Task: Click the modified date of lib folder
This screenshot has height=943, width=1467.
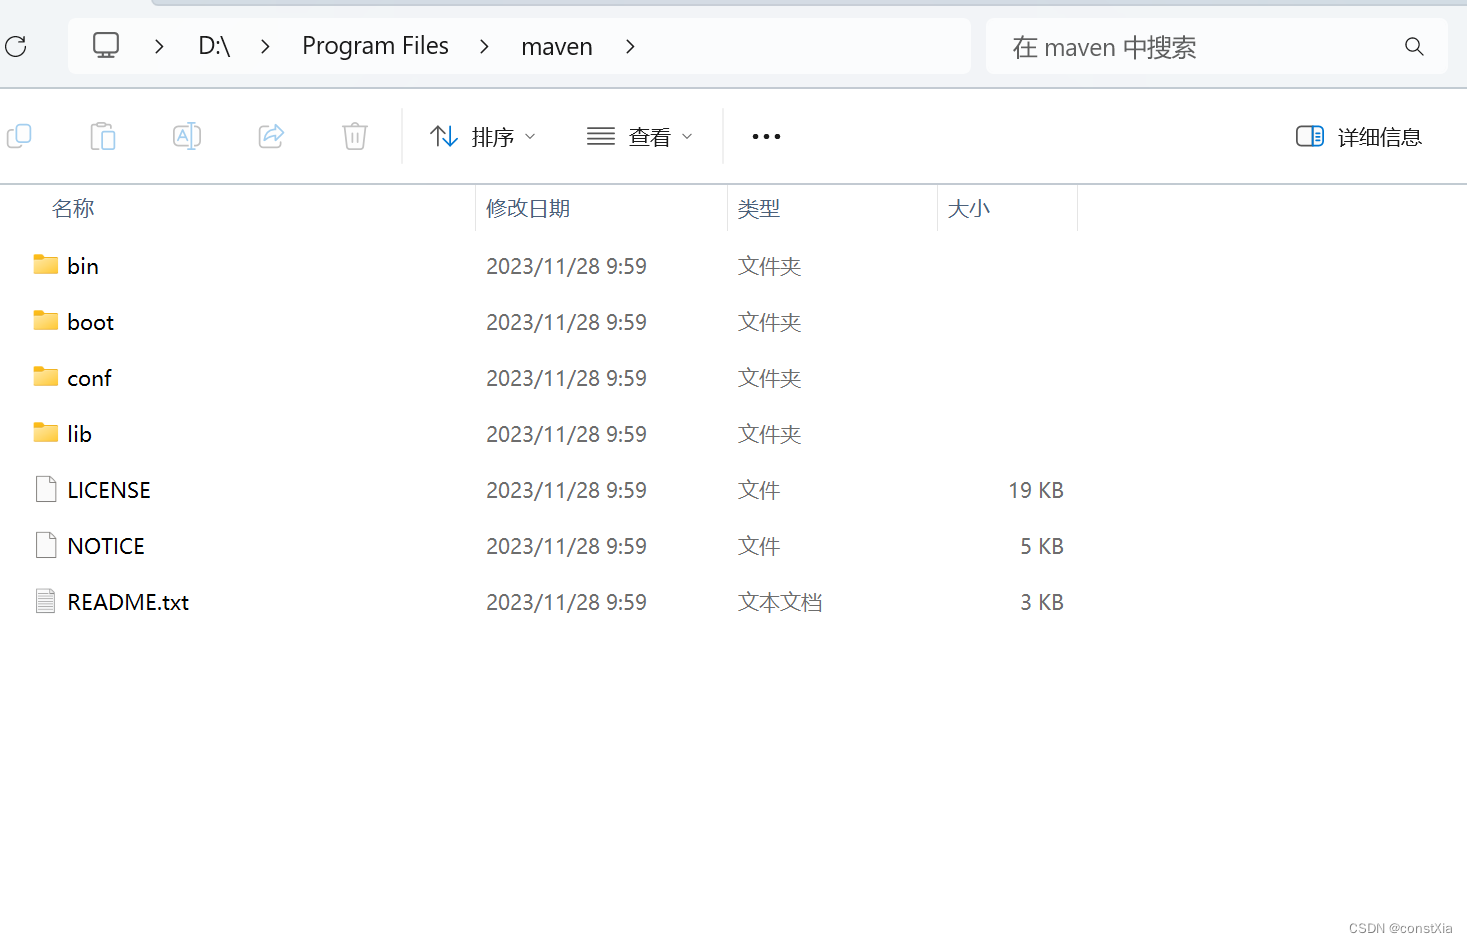Action: coord(566,434)
